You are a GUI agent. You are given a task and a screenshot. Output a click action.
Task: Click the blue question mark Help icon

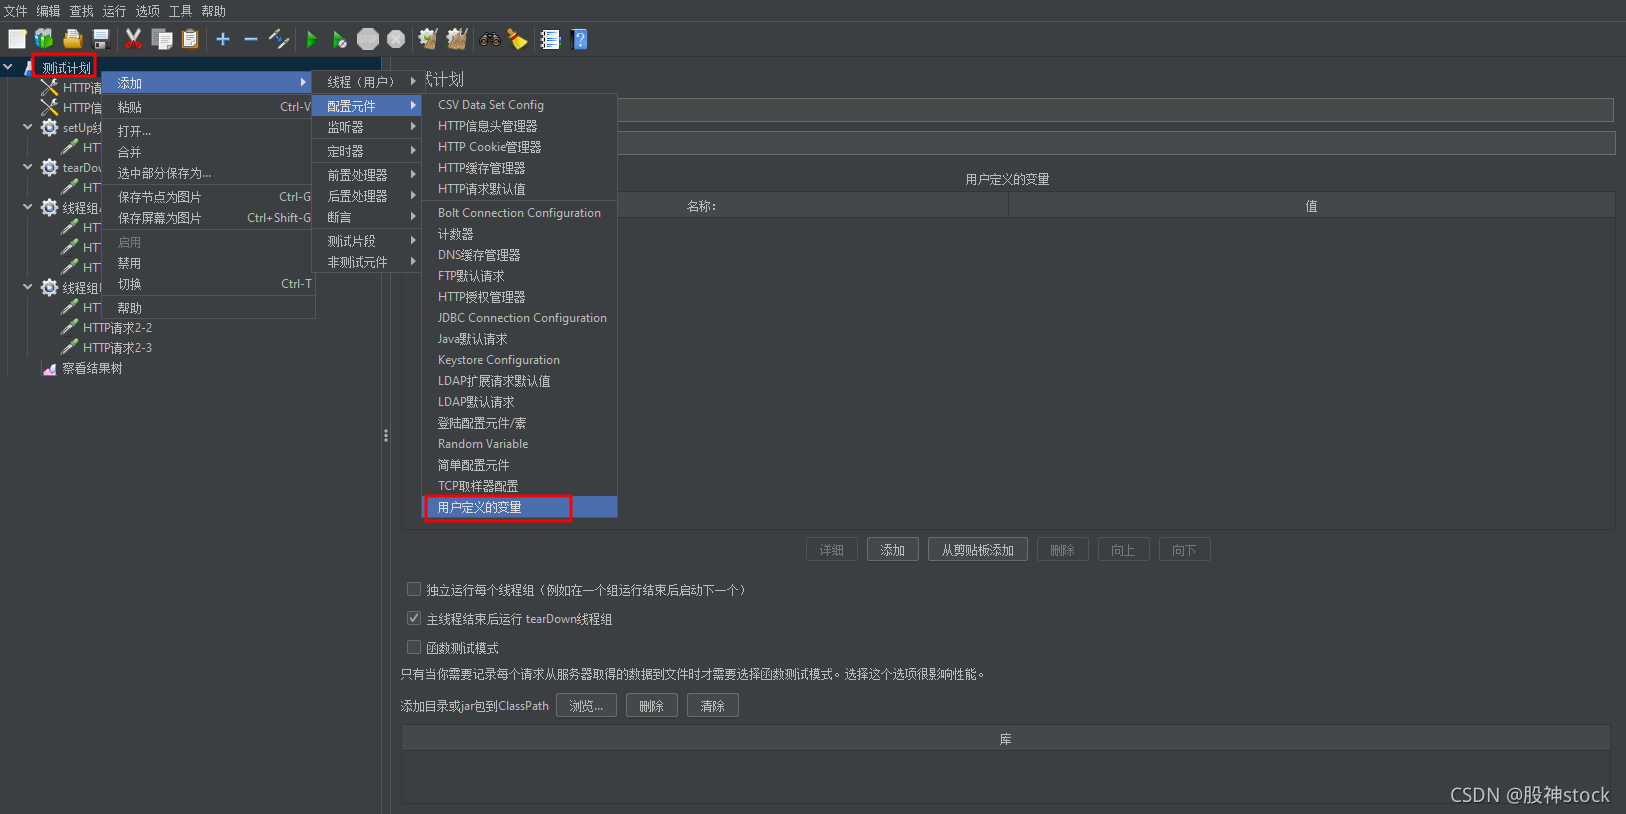pyautogui.click(x=579, y=39)
